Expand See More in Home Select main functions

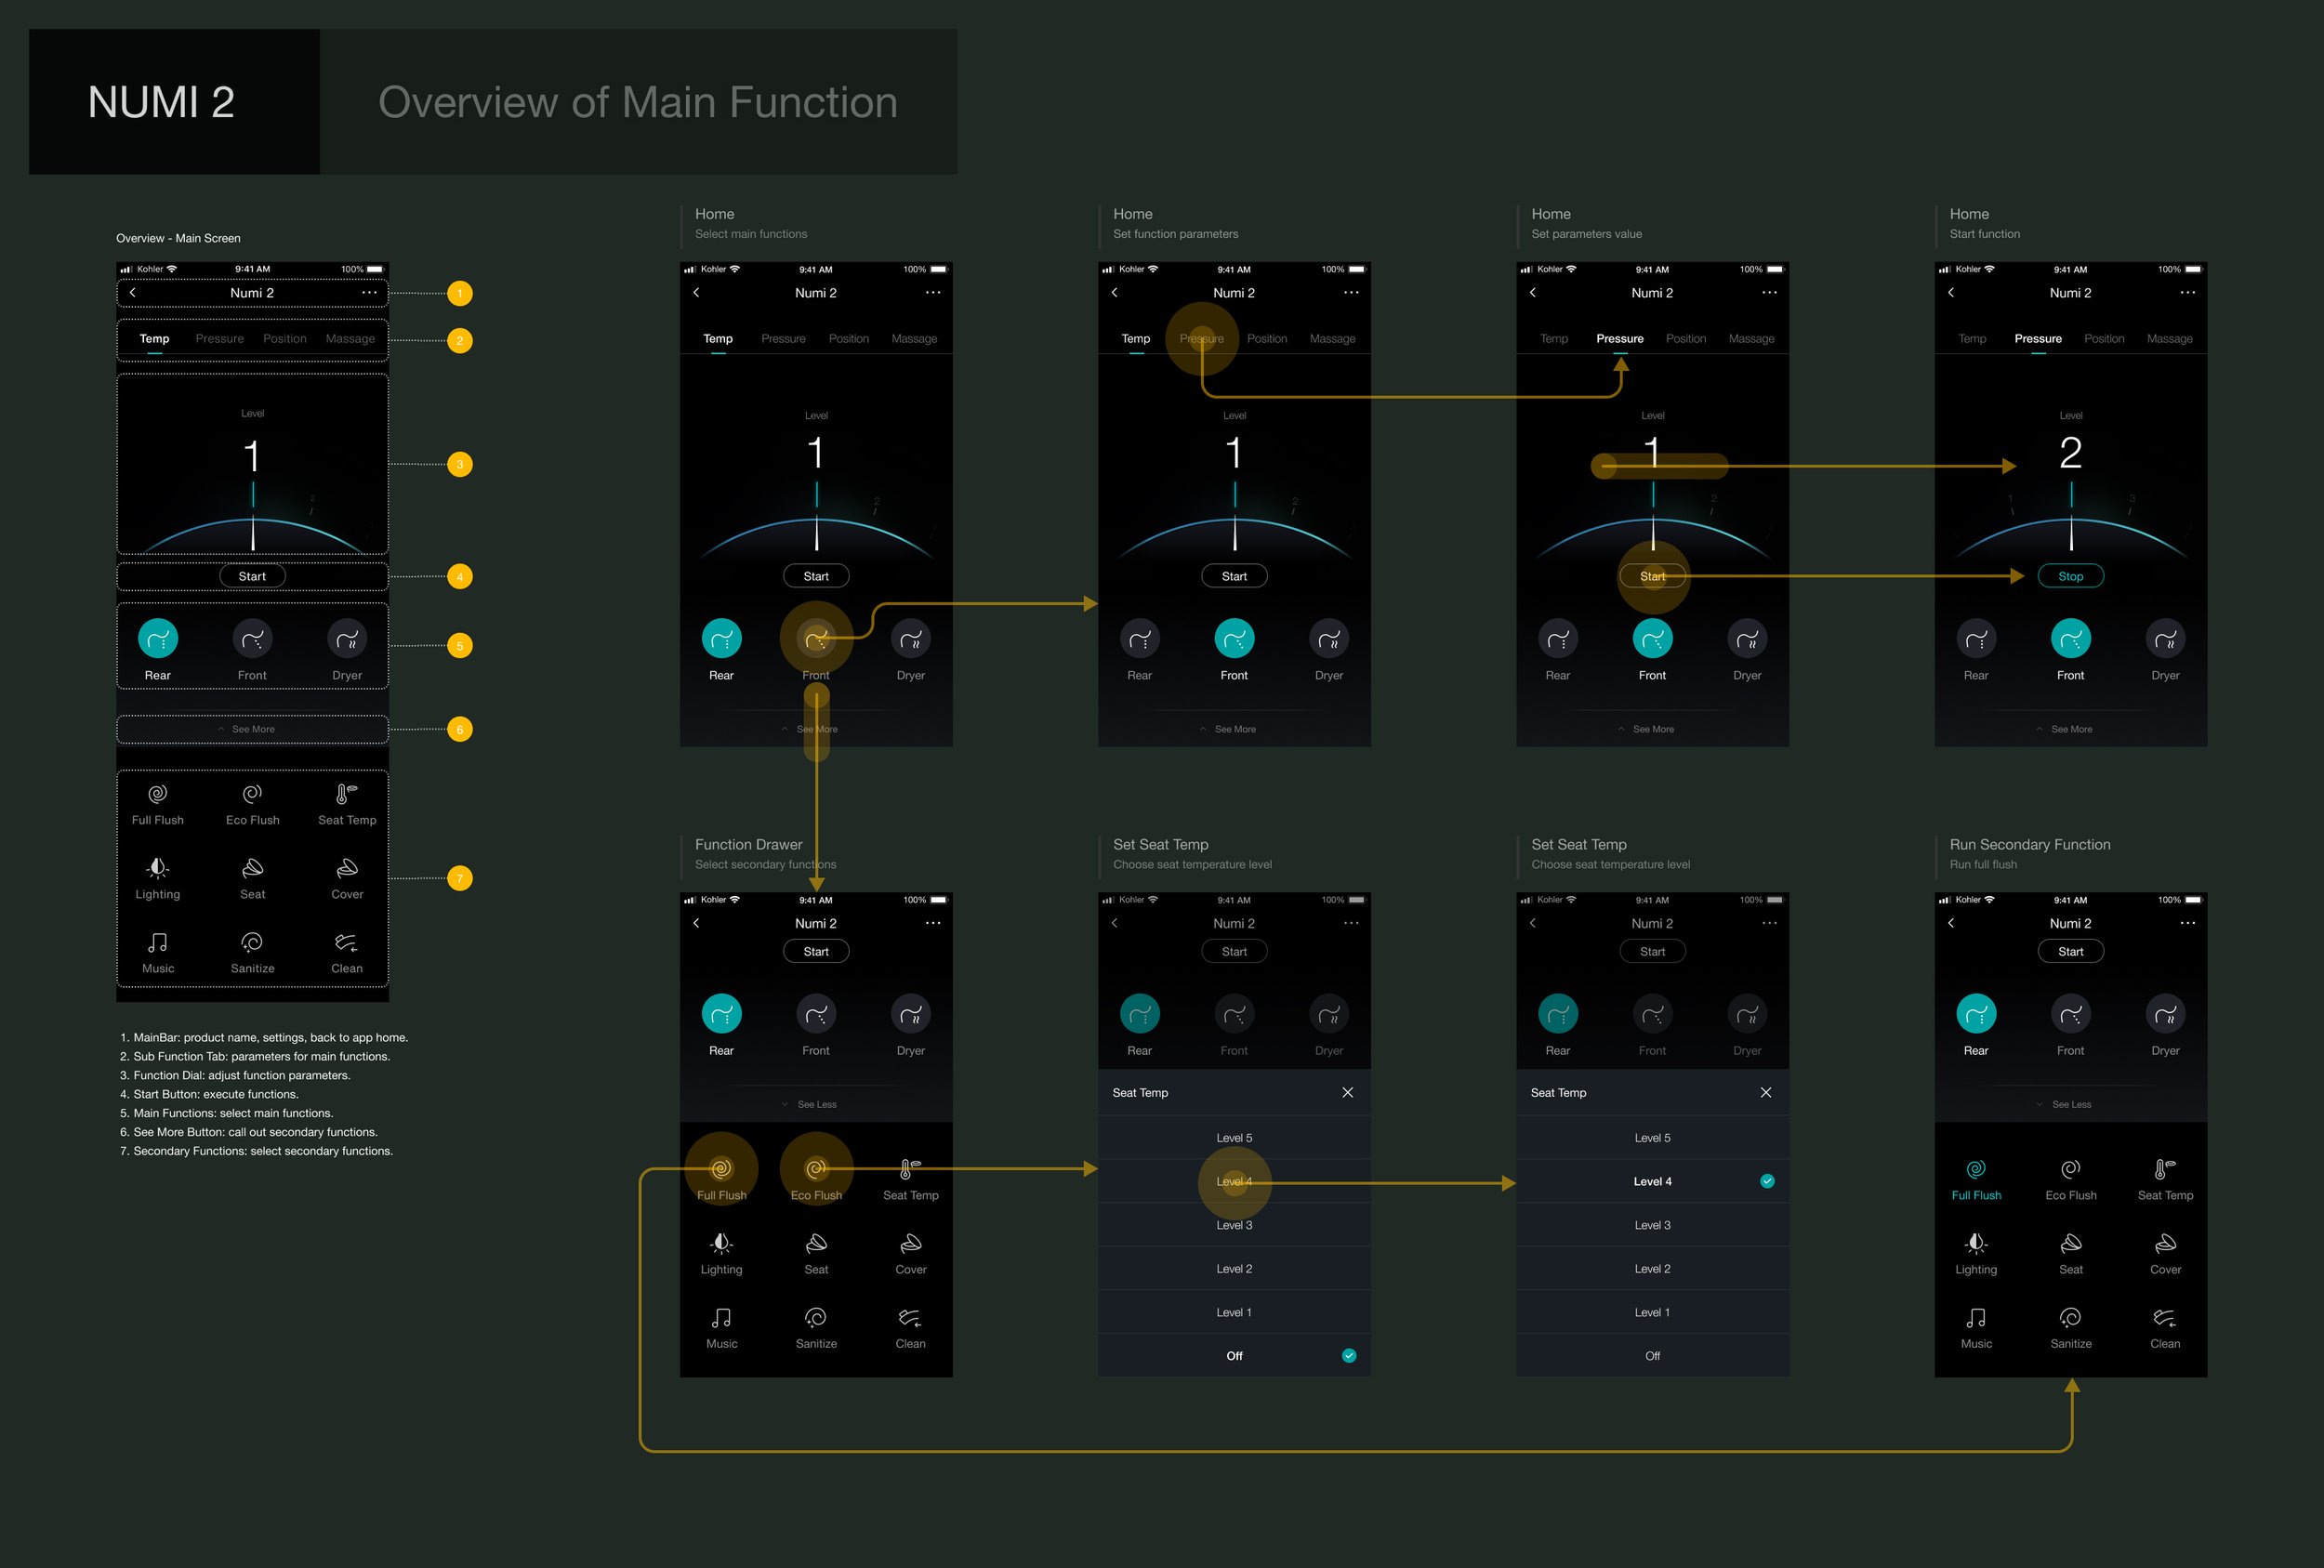[x=810, y=729]
